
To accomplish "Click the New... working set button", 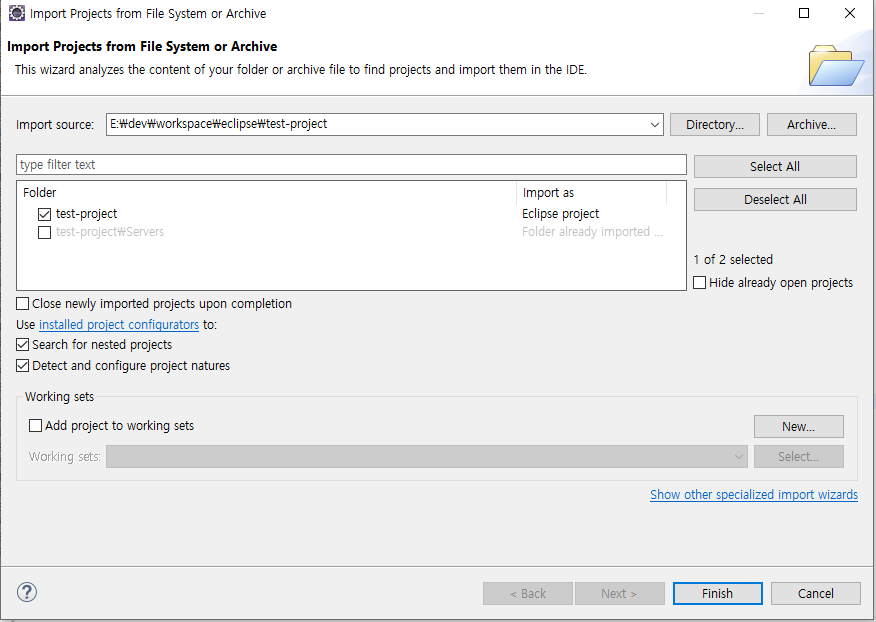I will 798,426.
